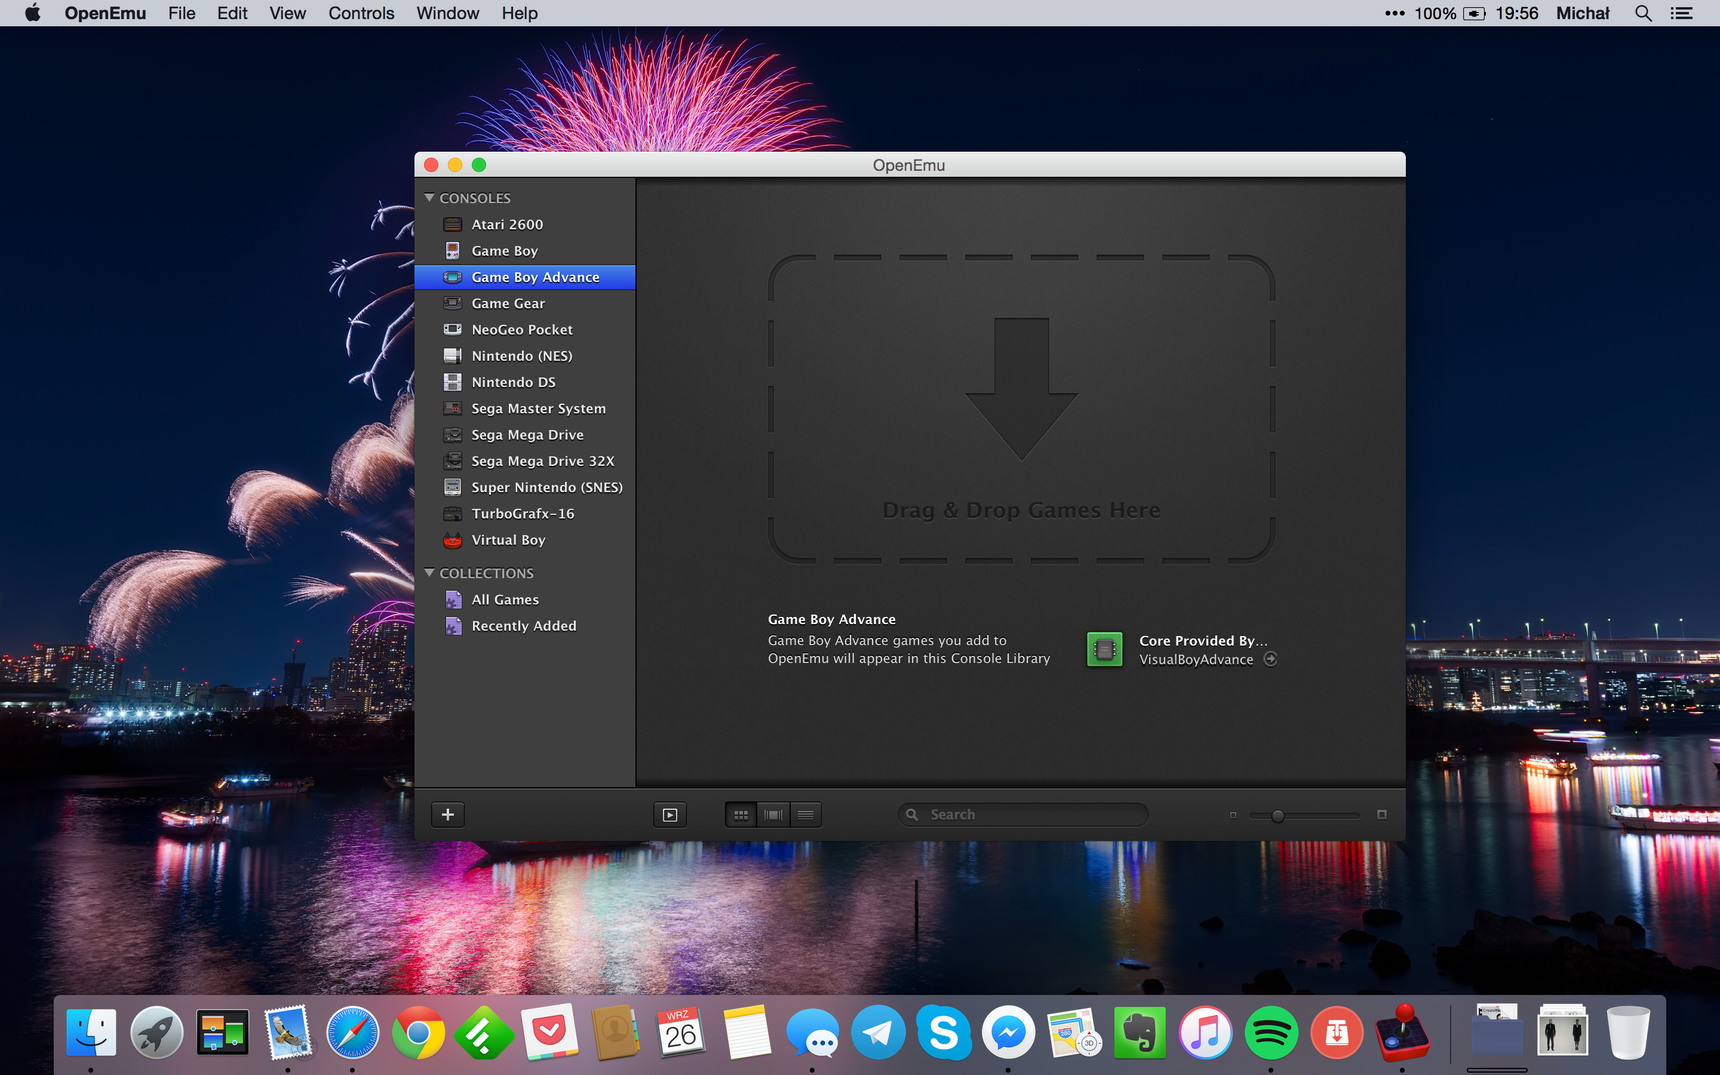The height and width of the screenshot is (1075, 1720).
Task: Open Virtual Boy library
Action: click(x=525, y=540)
